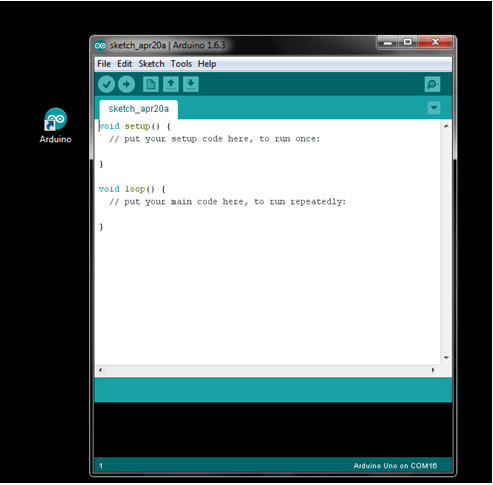Click the horizontal scrollbar right arrow
This screenshot has height=485, width=493.
[433, 370]
